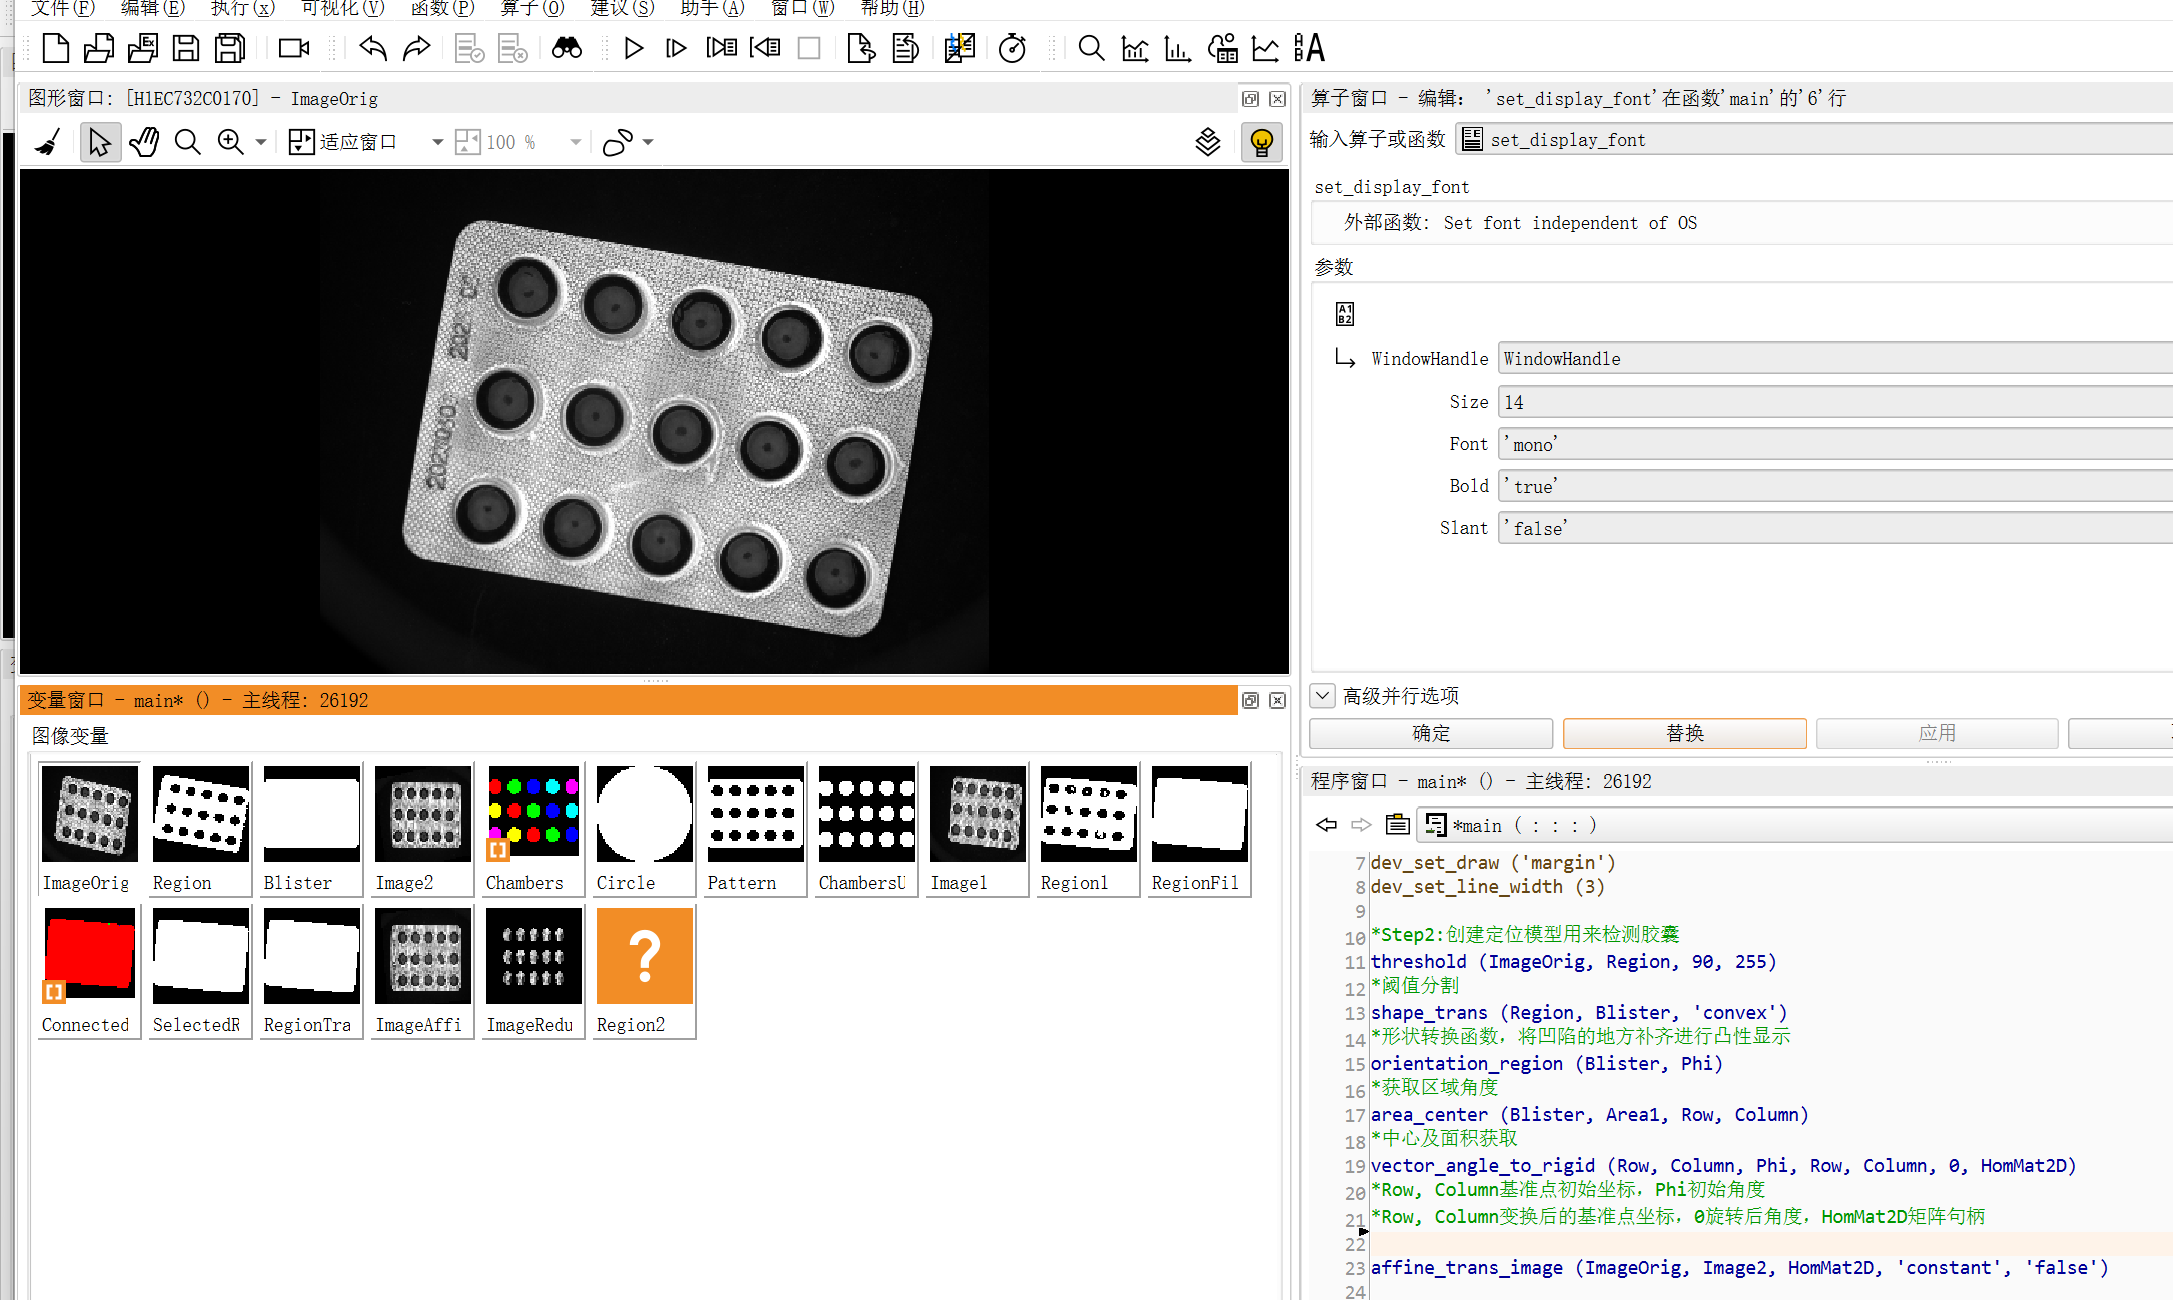
Task: Select the Circle variable thumbnail
Action: [x=644, y=829]
